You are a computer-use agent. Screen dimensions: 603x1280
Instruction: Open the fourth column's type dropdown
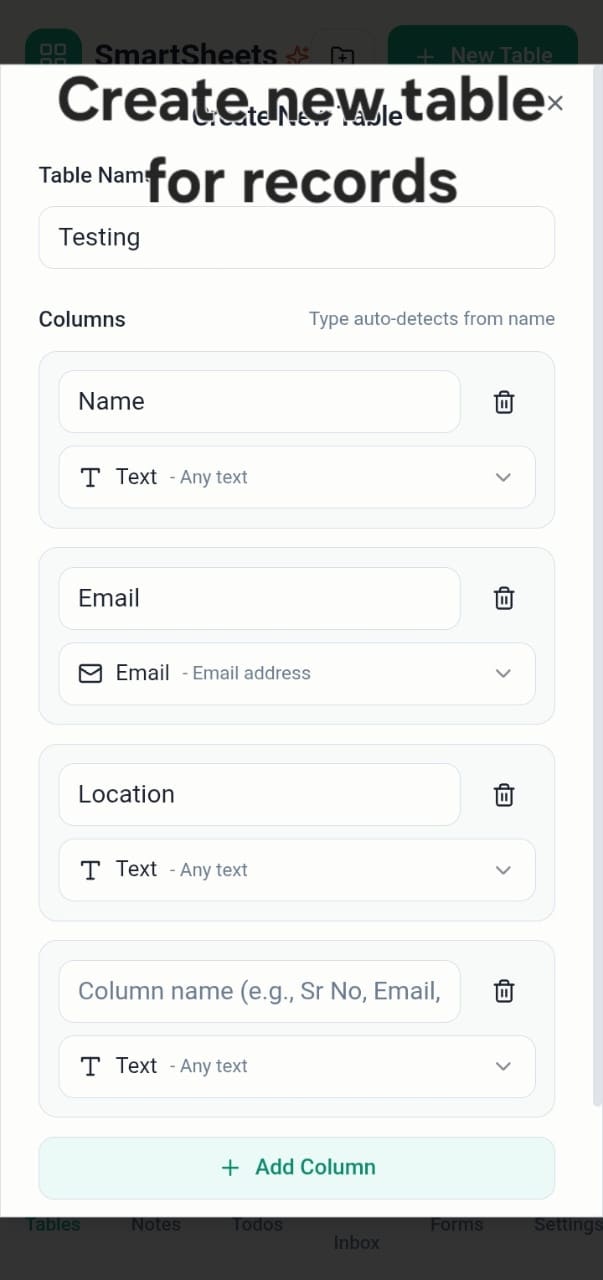[x=503, y=1066]
